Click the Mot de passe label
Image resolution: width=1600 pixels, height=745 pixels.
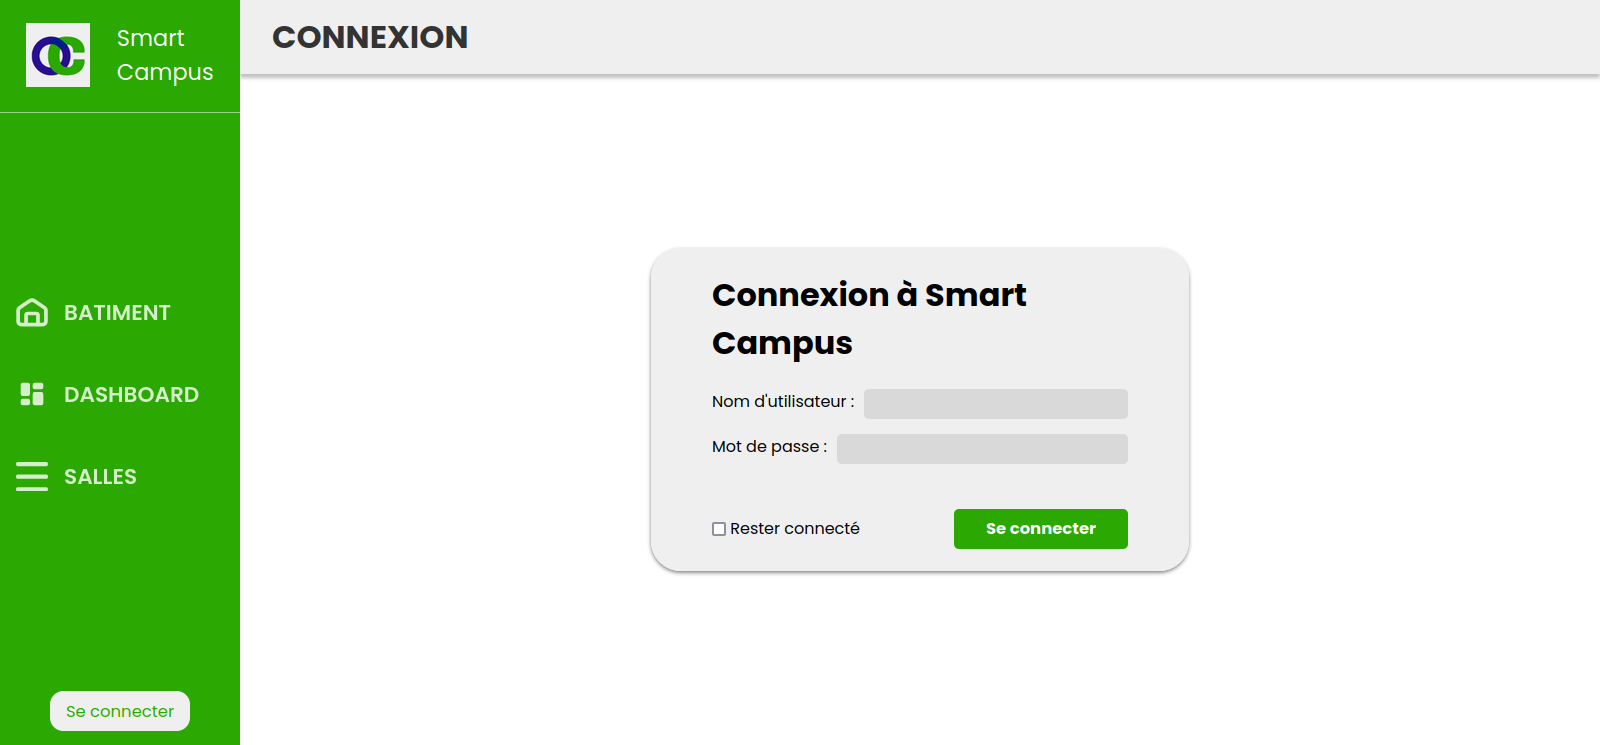click(769, 446)
